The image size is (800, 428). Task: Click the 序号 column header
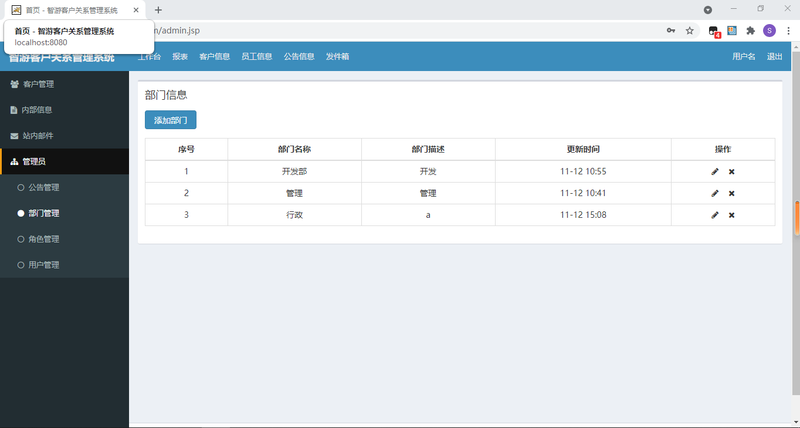[x=186, y=149]
